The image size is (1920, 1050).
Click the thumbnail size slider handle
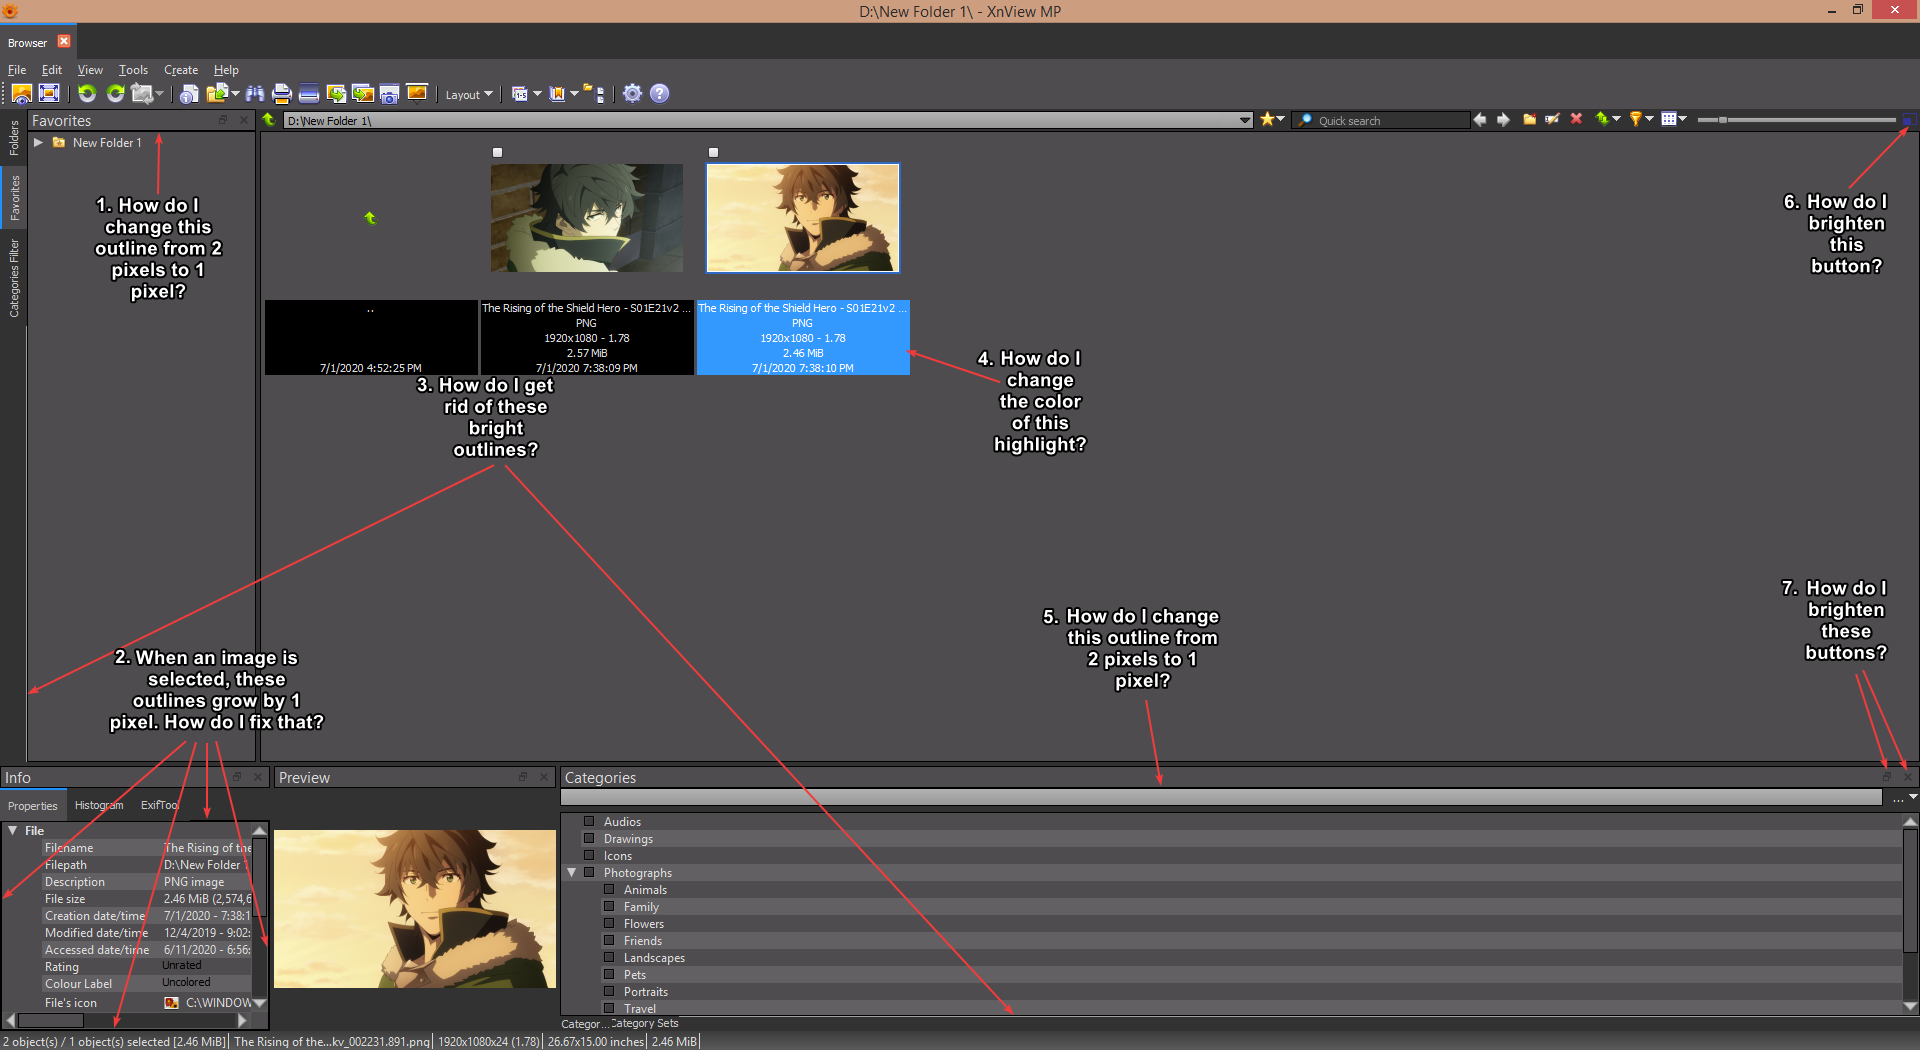pyautogui.click(x=1723, y=120)
